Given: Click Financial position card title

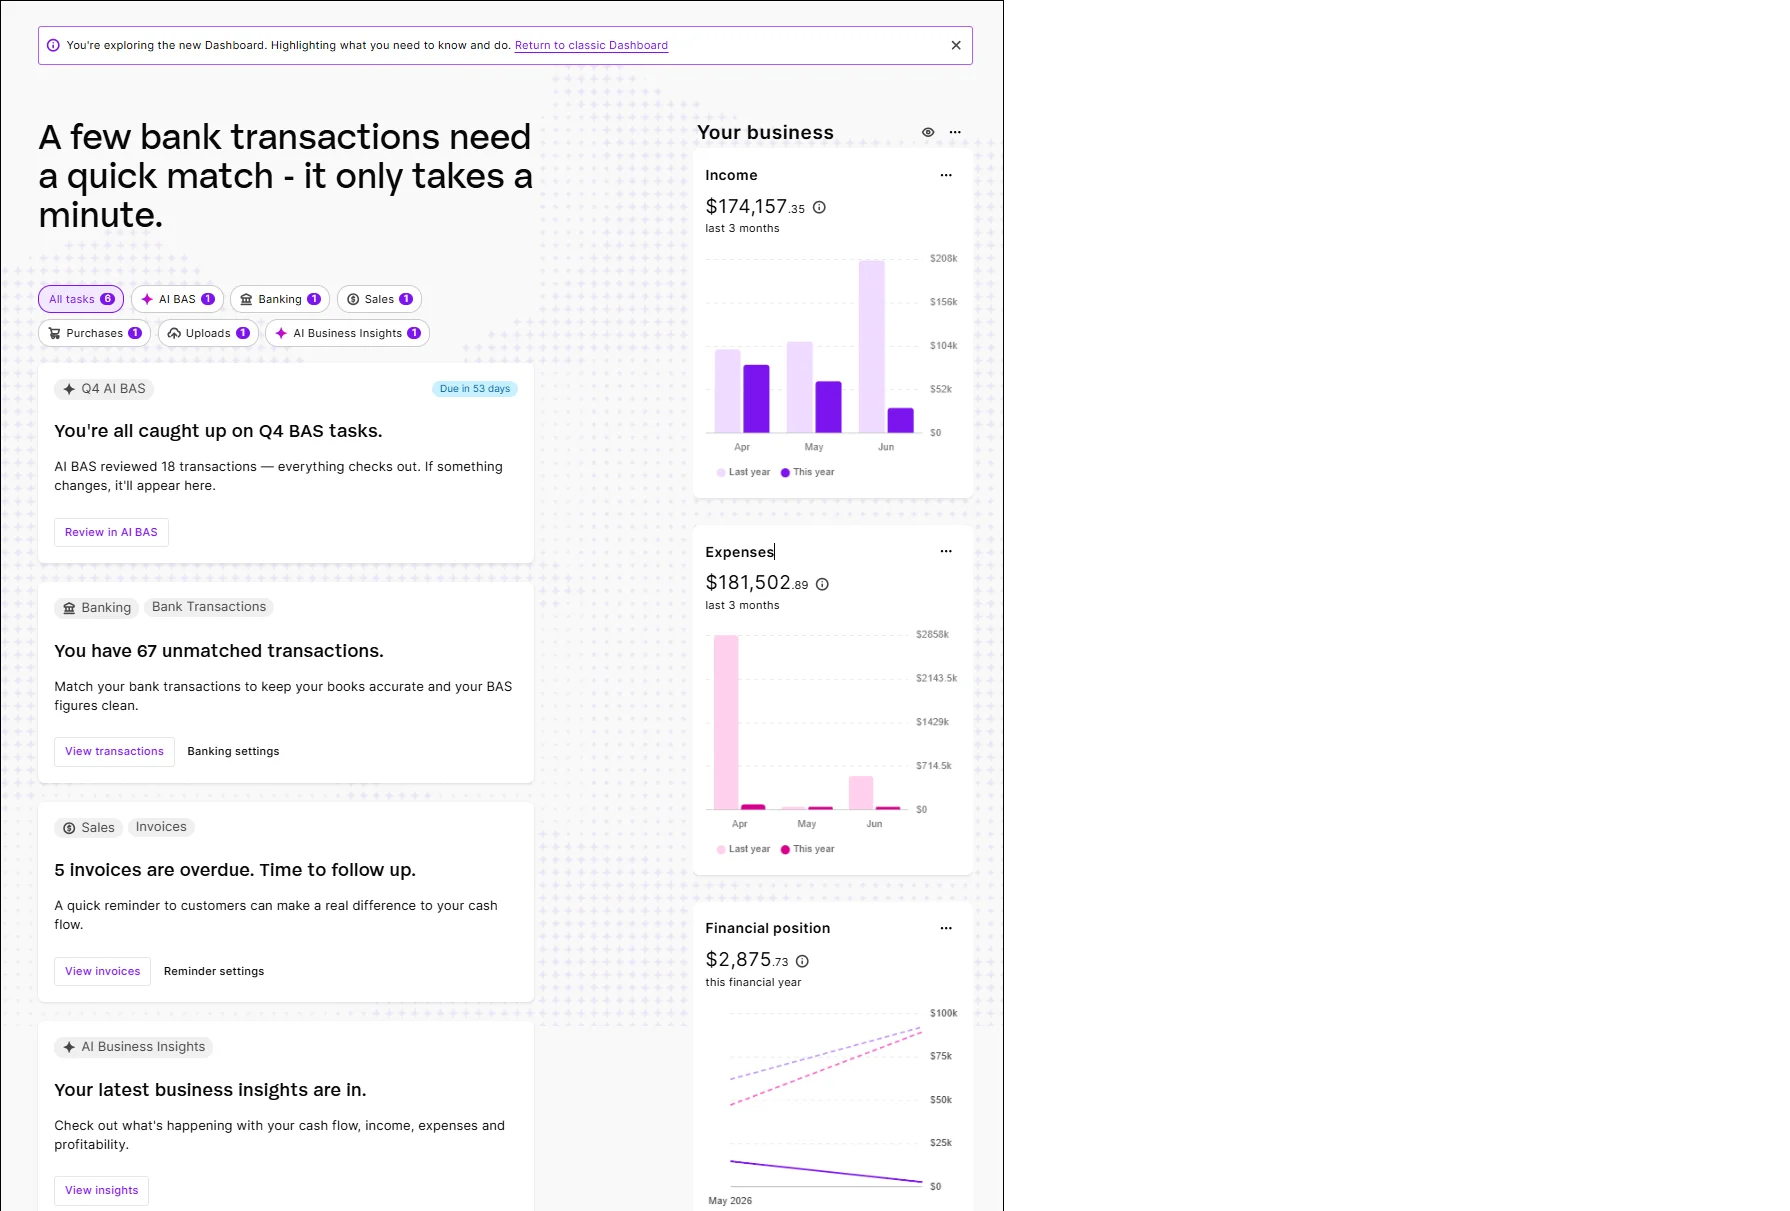Looking at the screenshot, I should (x=767, y=928).
